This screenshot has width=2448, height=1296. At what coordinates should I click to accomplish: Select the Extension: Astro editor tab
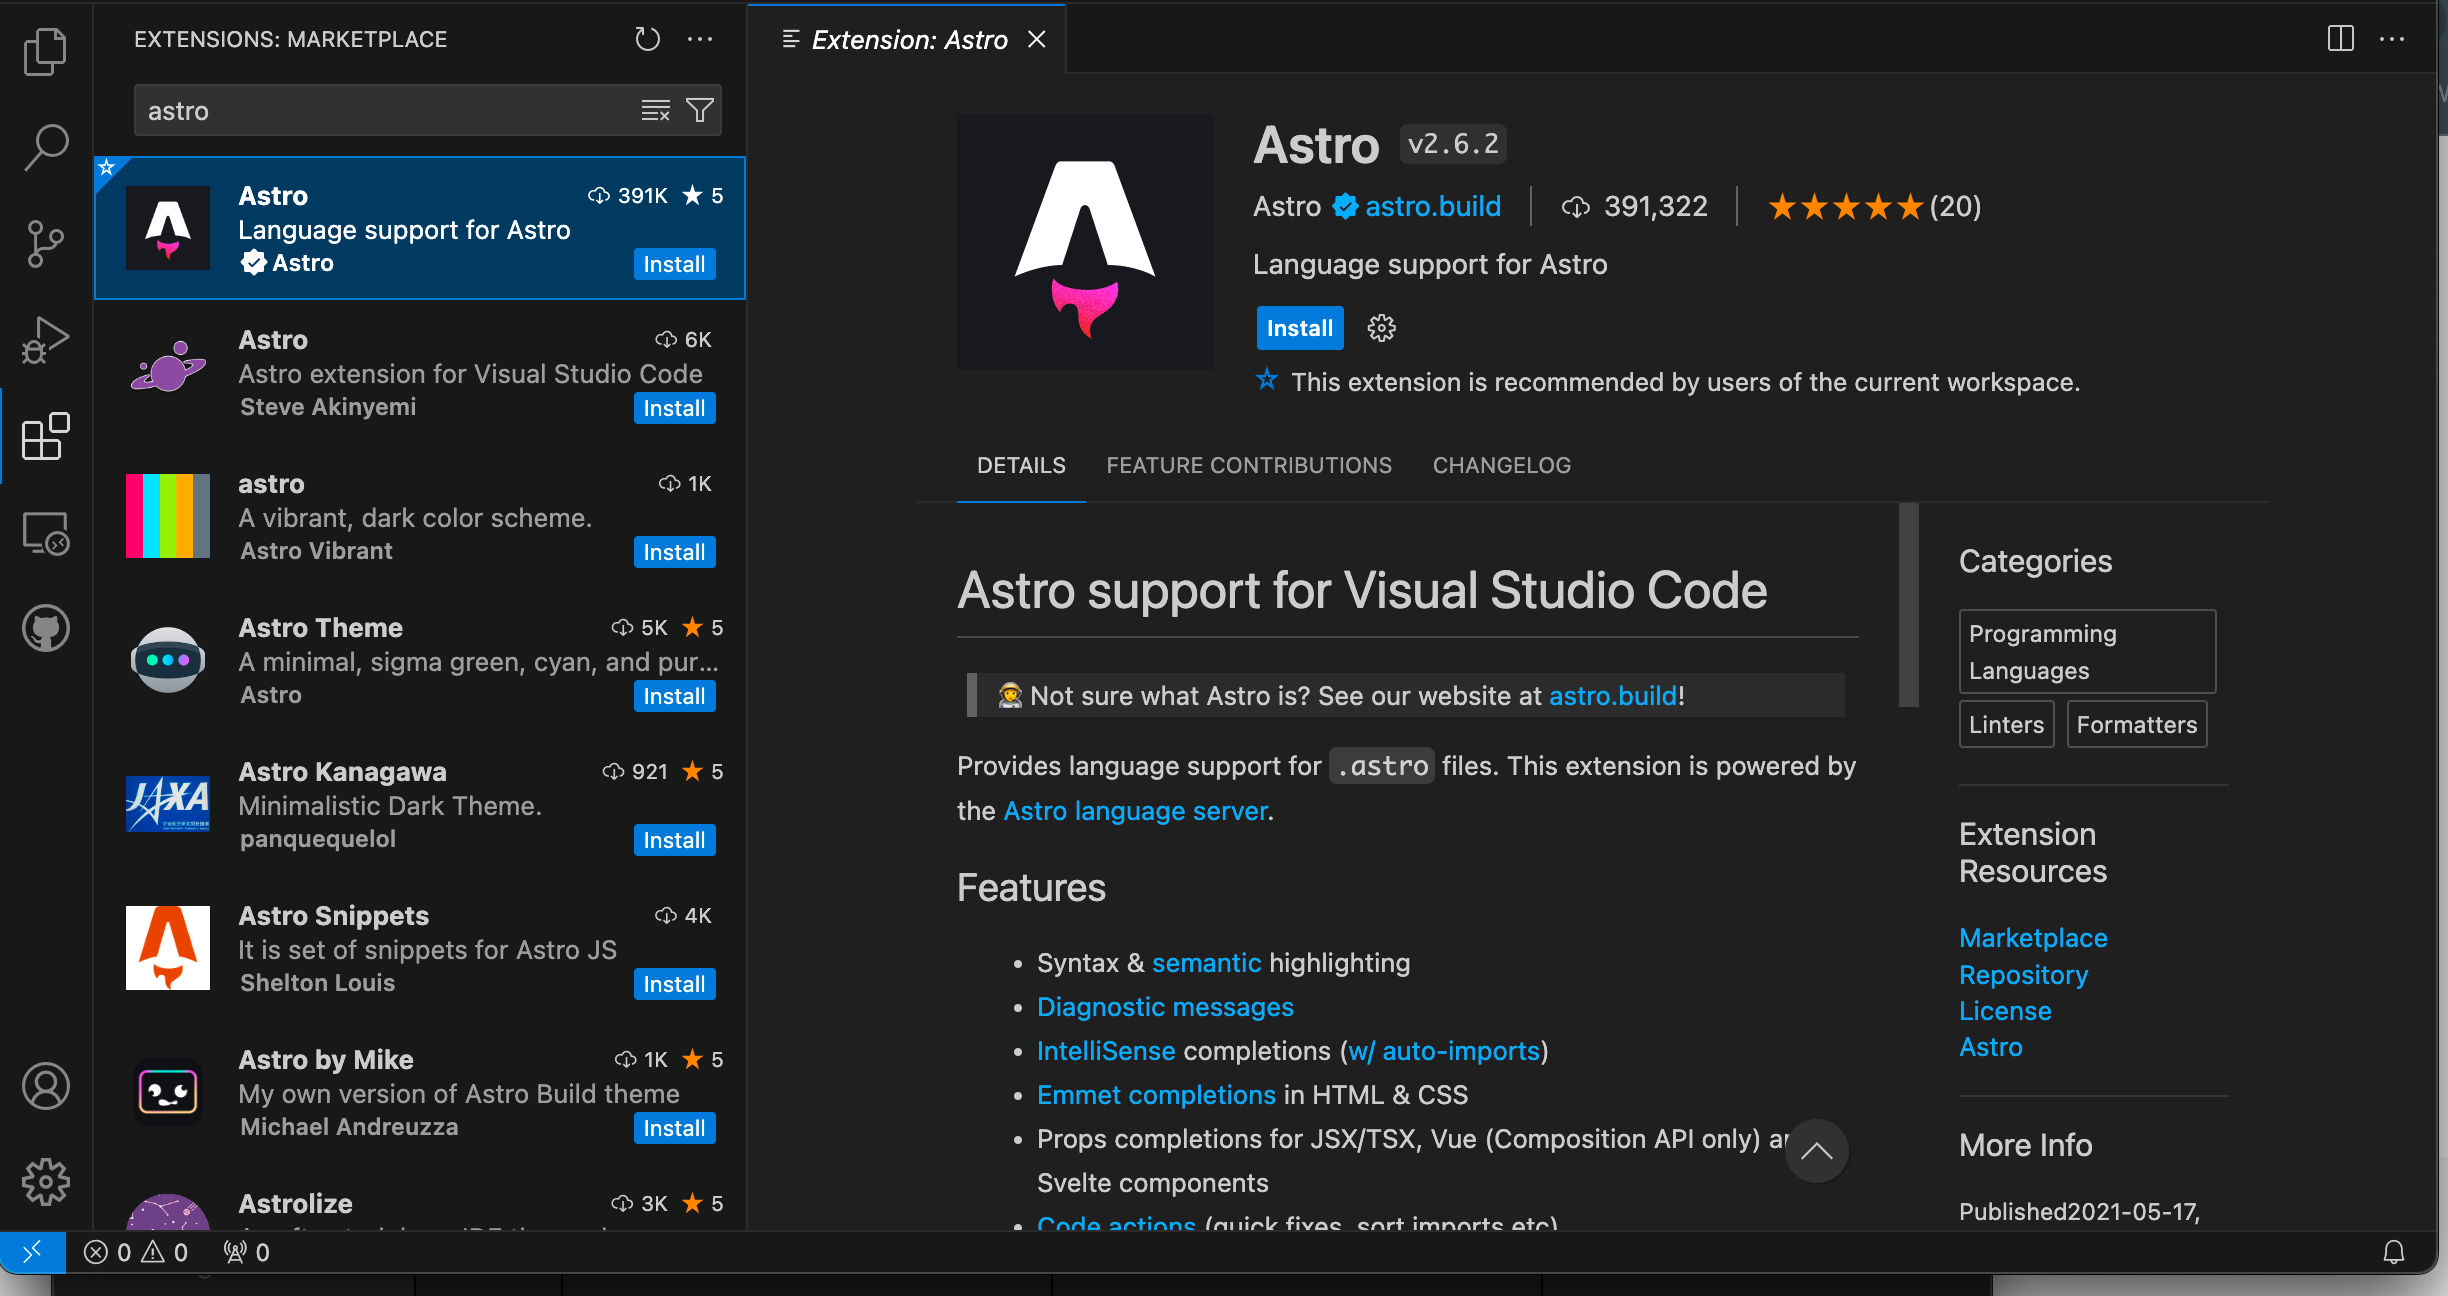[x=906, y=39]
